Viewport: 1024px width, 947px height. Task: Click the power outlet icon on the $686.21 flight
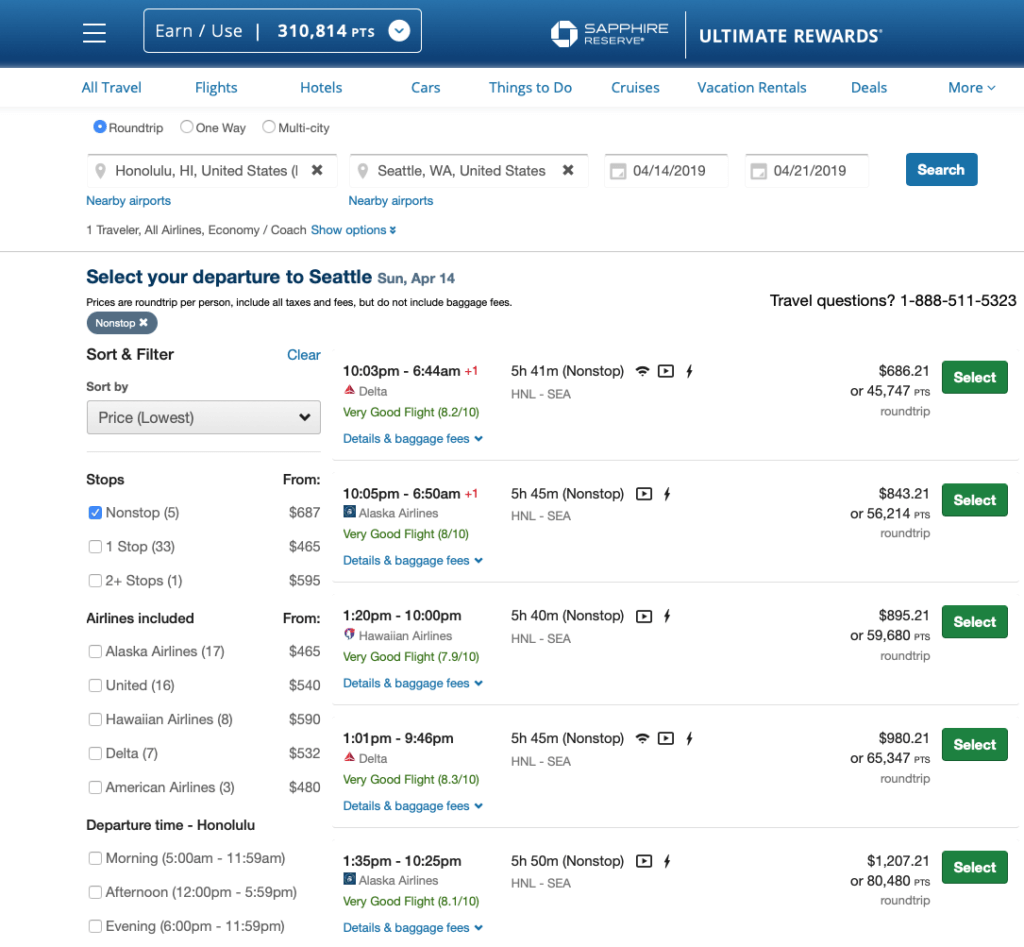pyautogui.click(x=689, y=371)
